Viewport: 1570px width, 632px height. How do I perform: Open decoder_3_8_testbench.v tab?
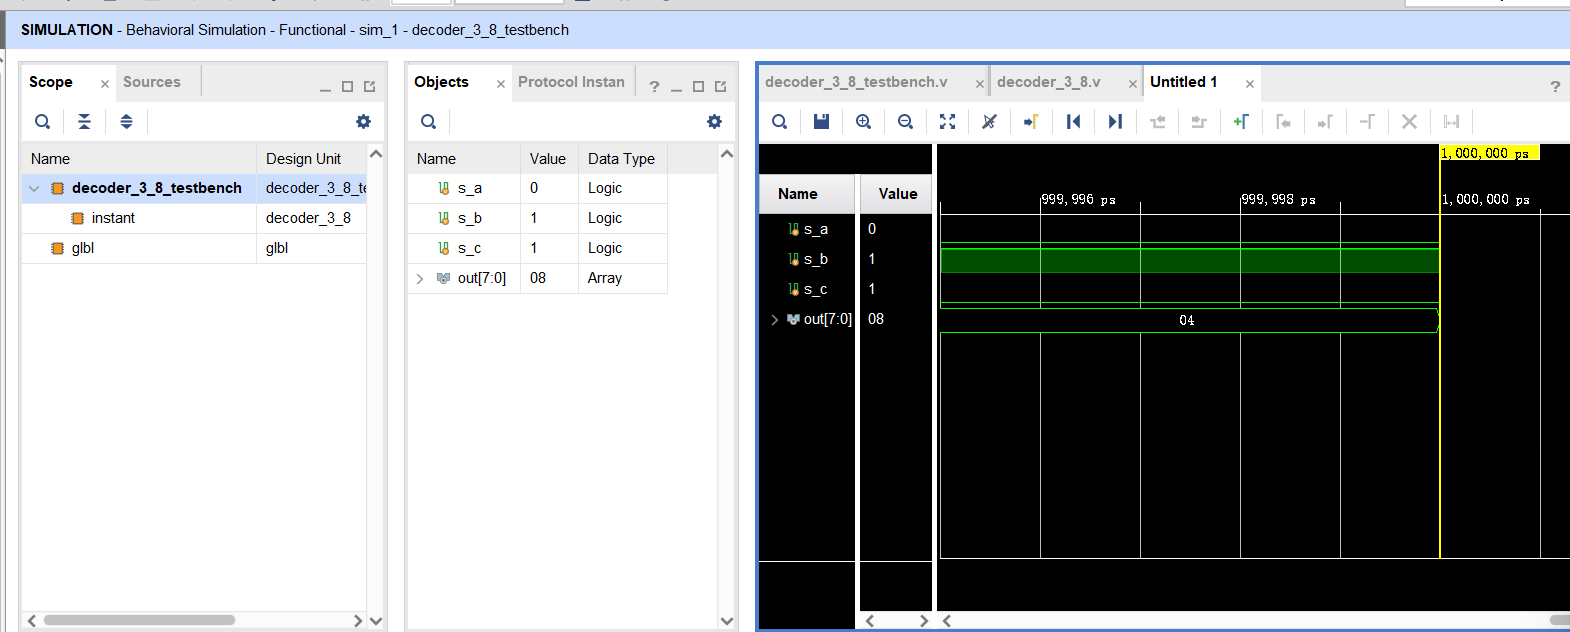click(x=856, y=82)
